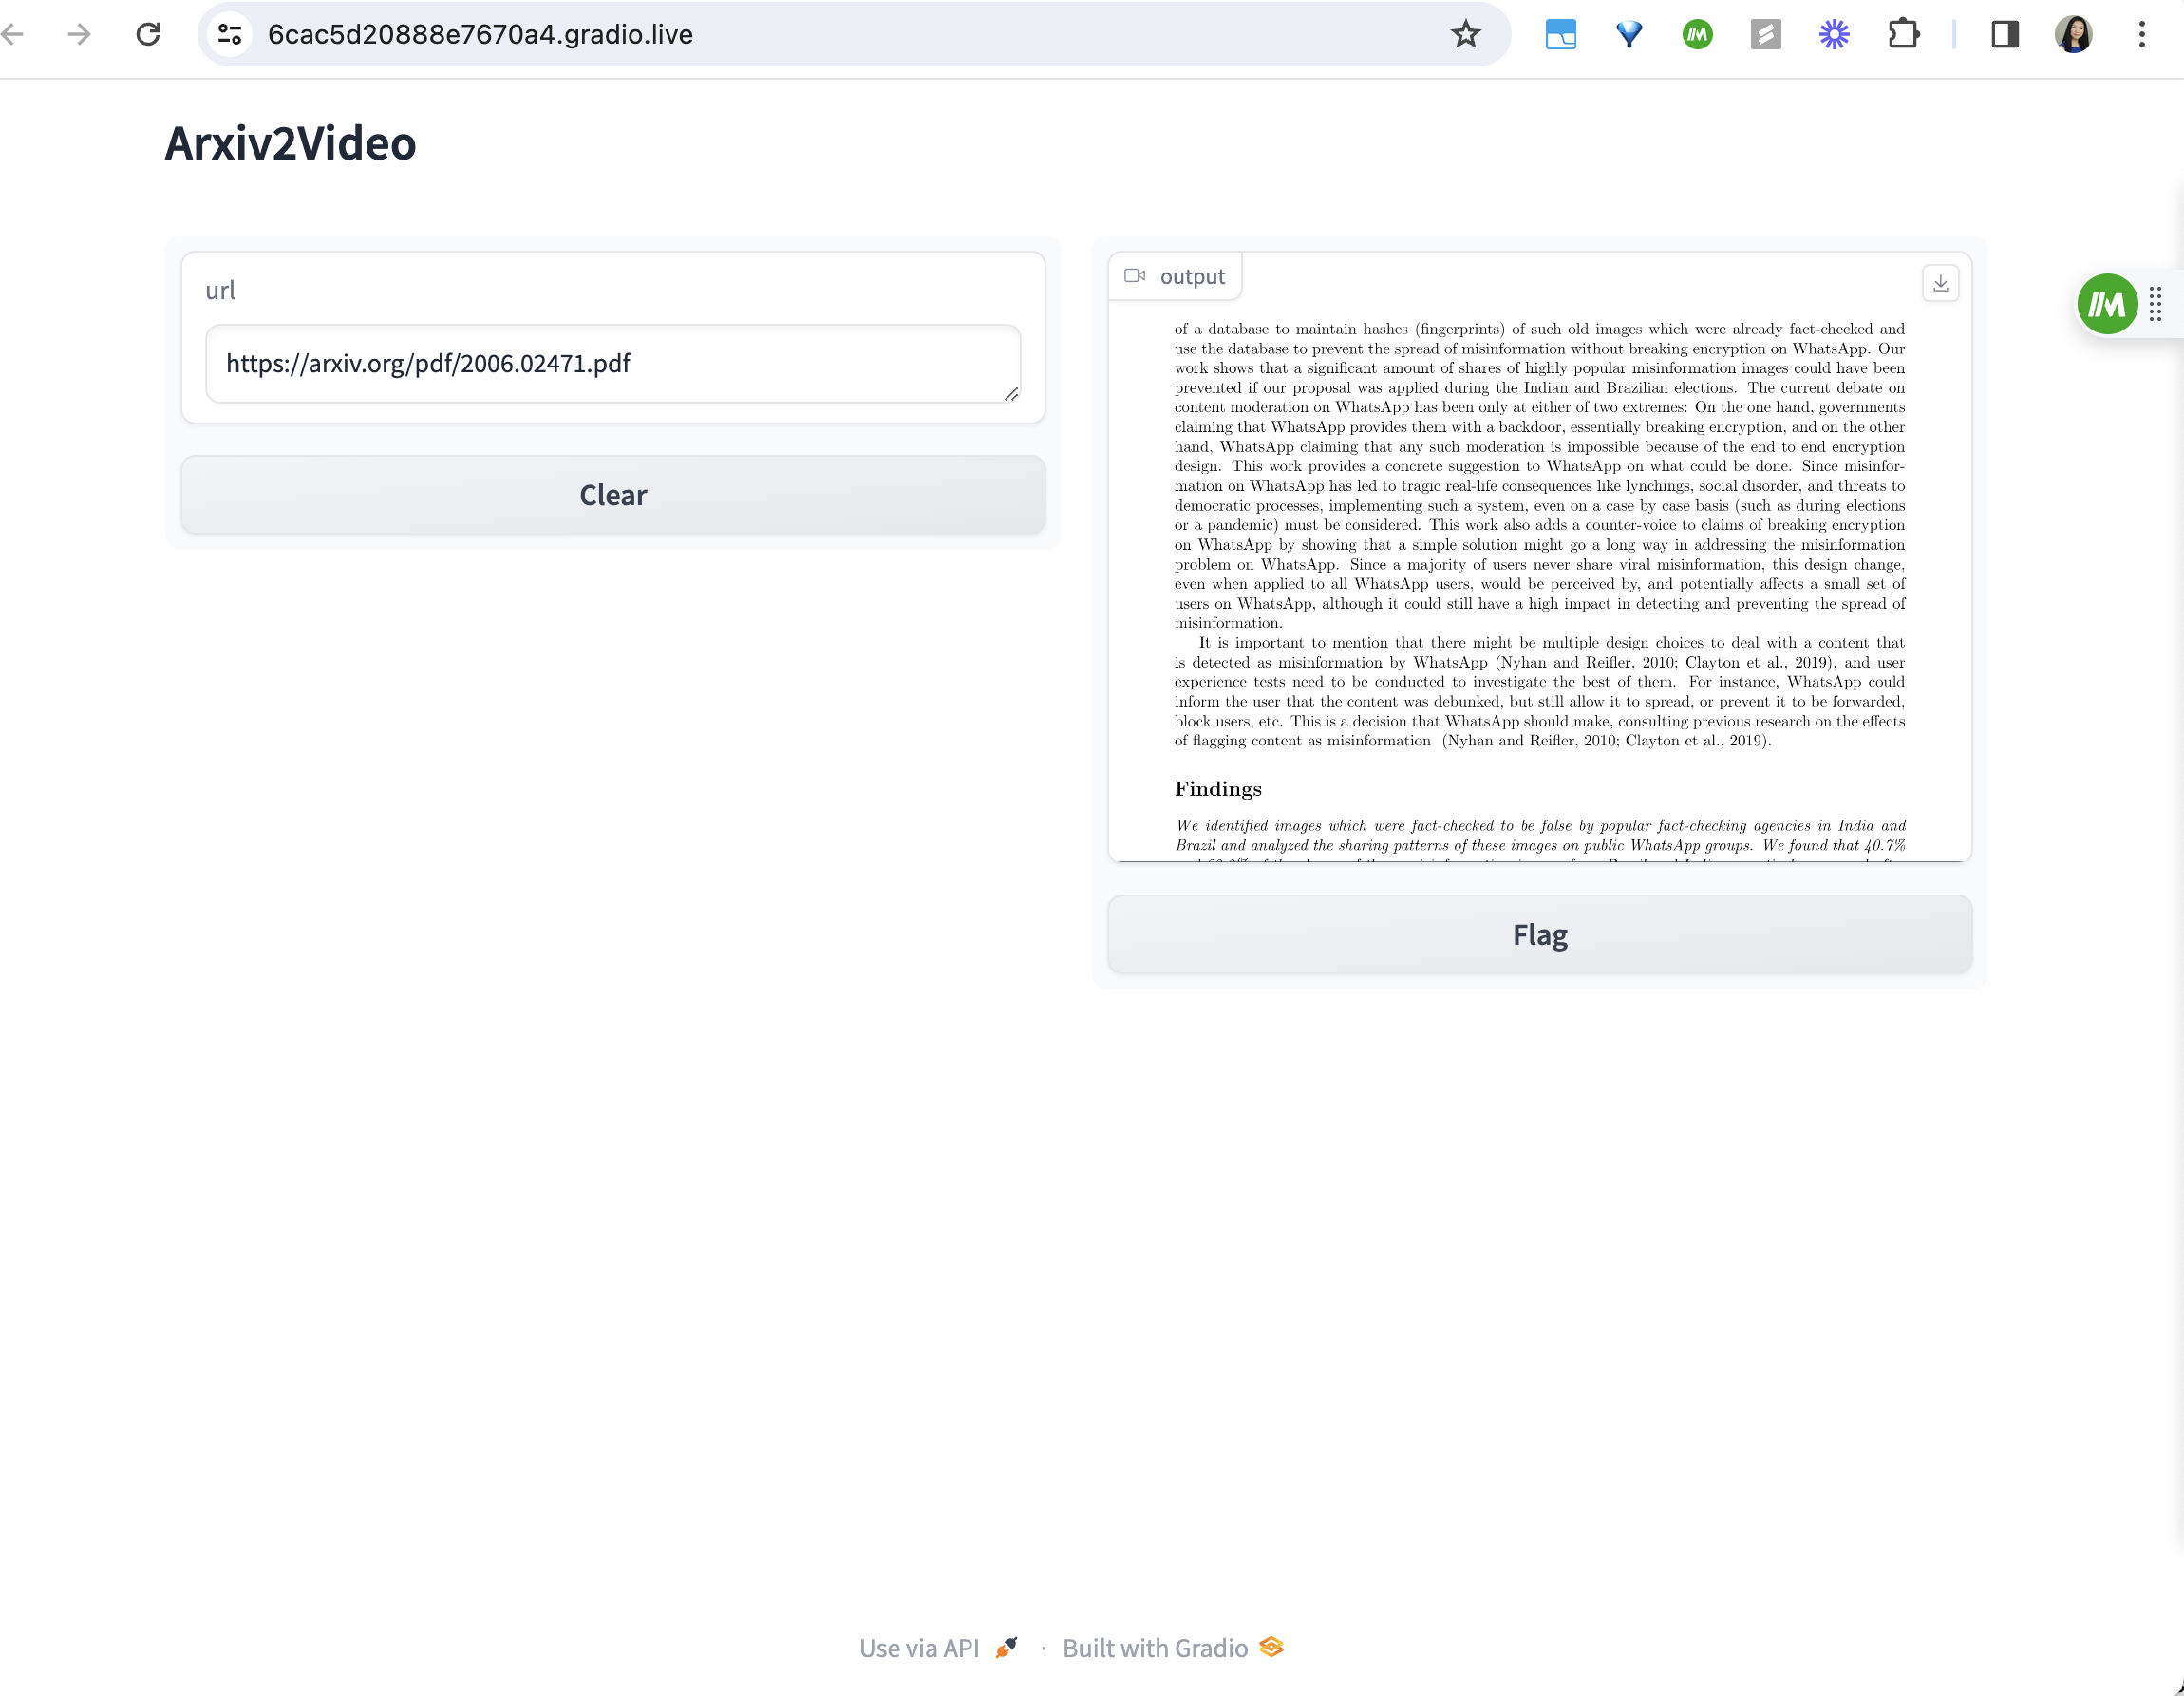Download the output video
The width and height of the screenshot is (2184, 1696).
coord(1939,283)
